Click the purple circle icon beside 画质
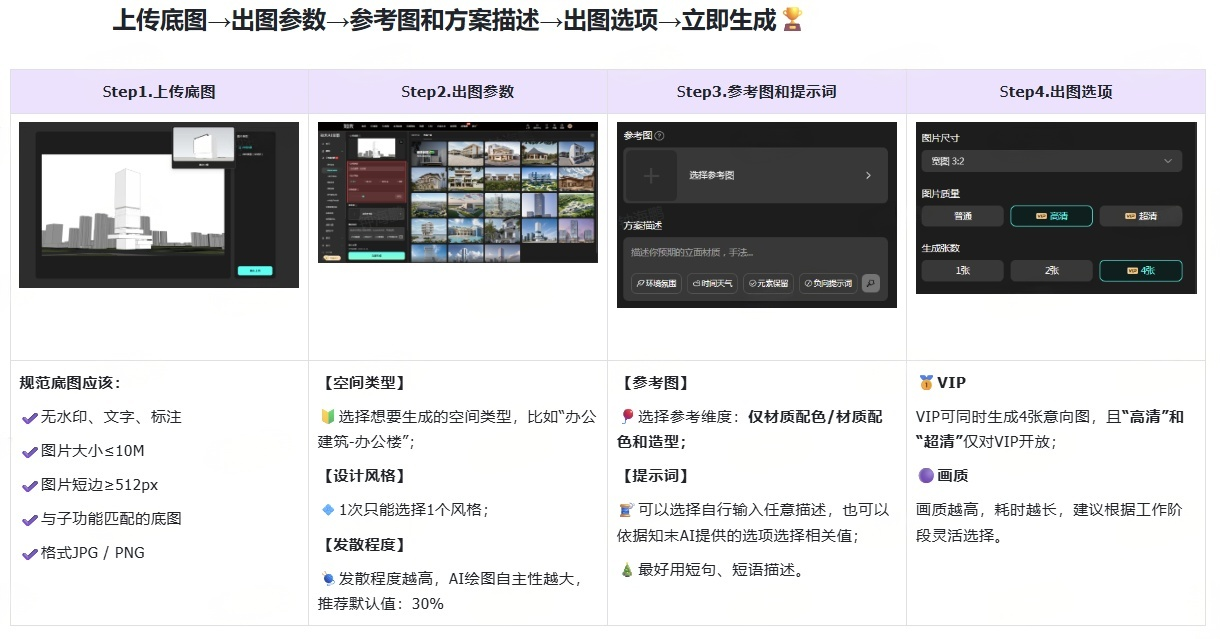Image resolution: width=1220 pixels, height=639 pixels. click(x=925, y=476)
